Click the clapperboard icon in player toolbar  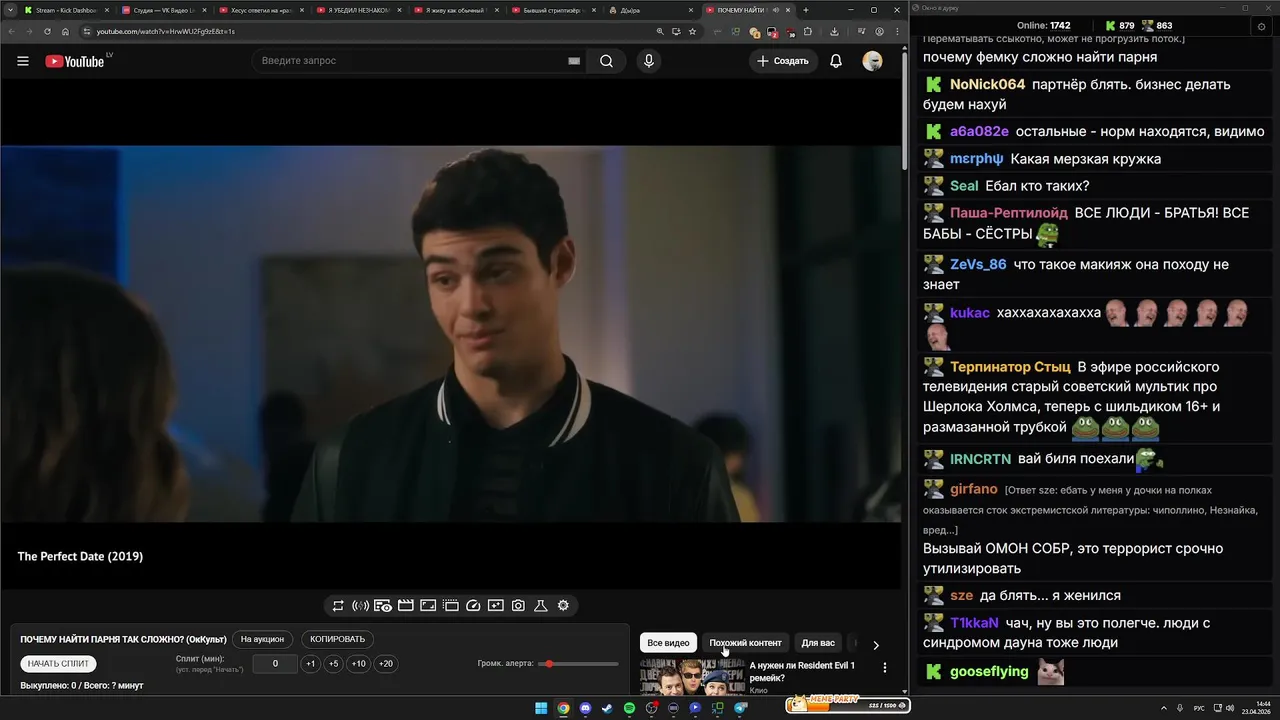coord(405,606)
